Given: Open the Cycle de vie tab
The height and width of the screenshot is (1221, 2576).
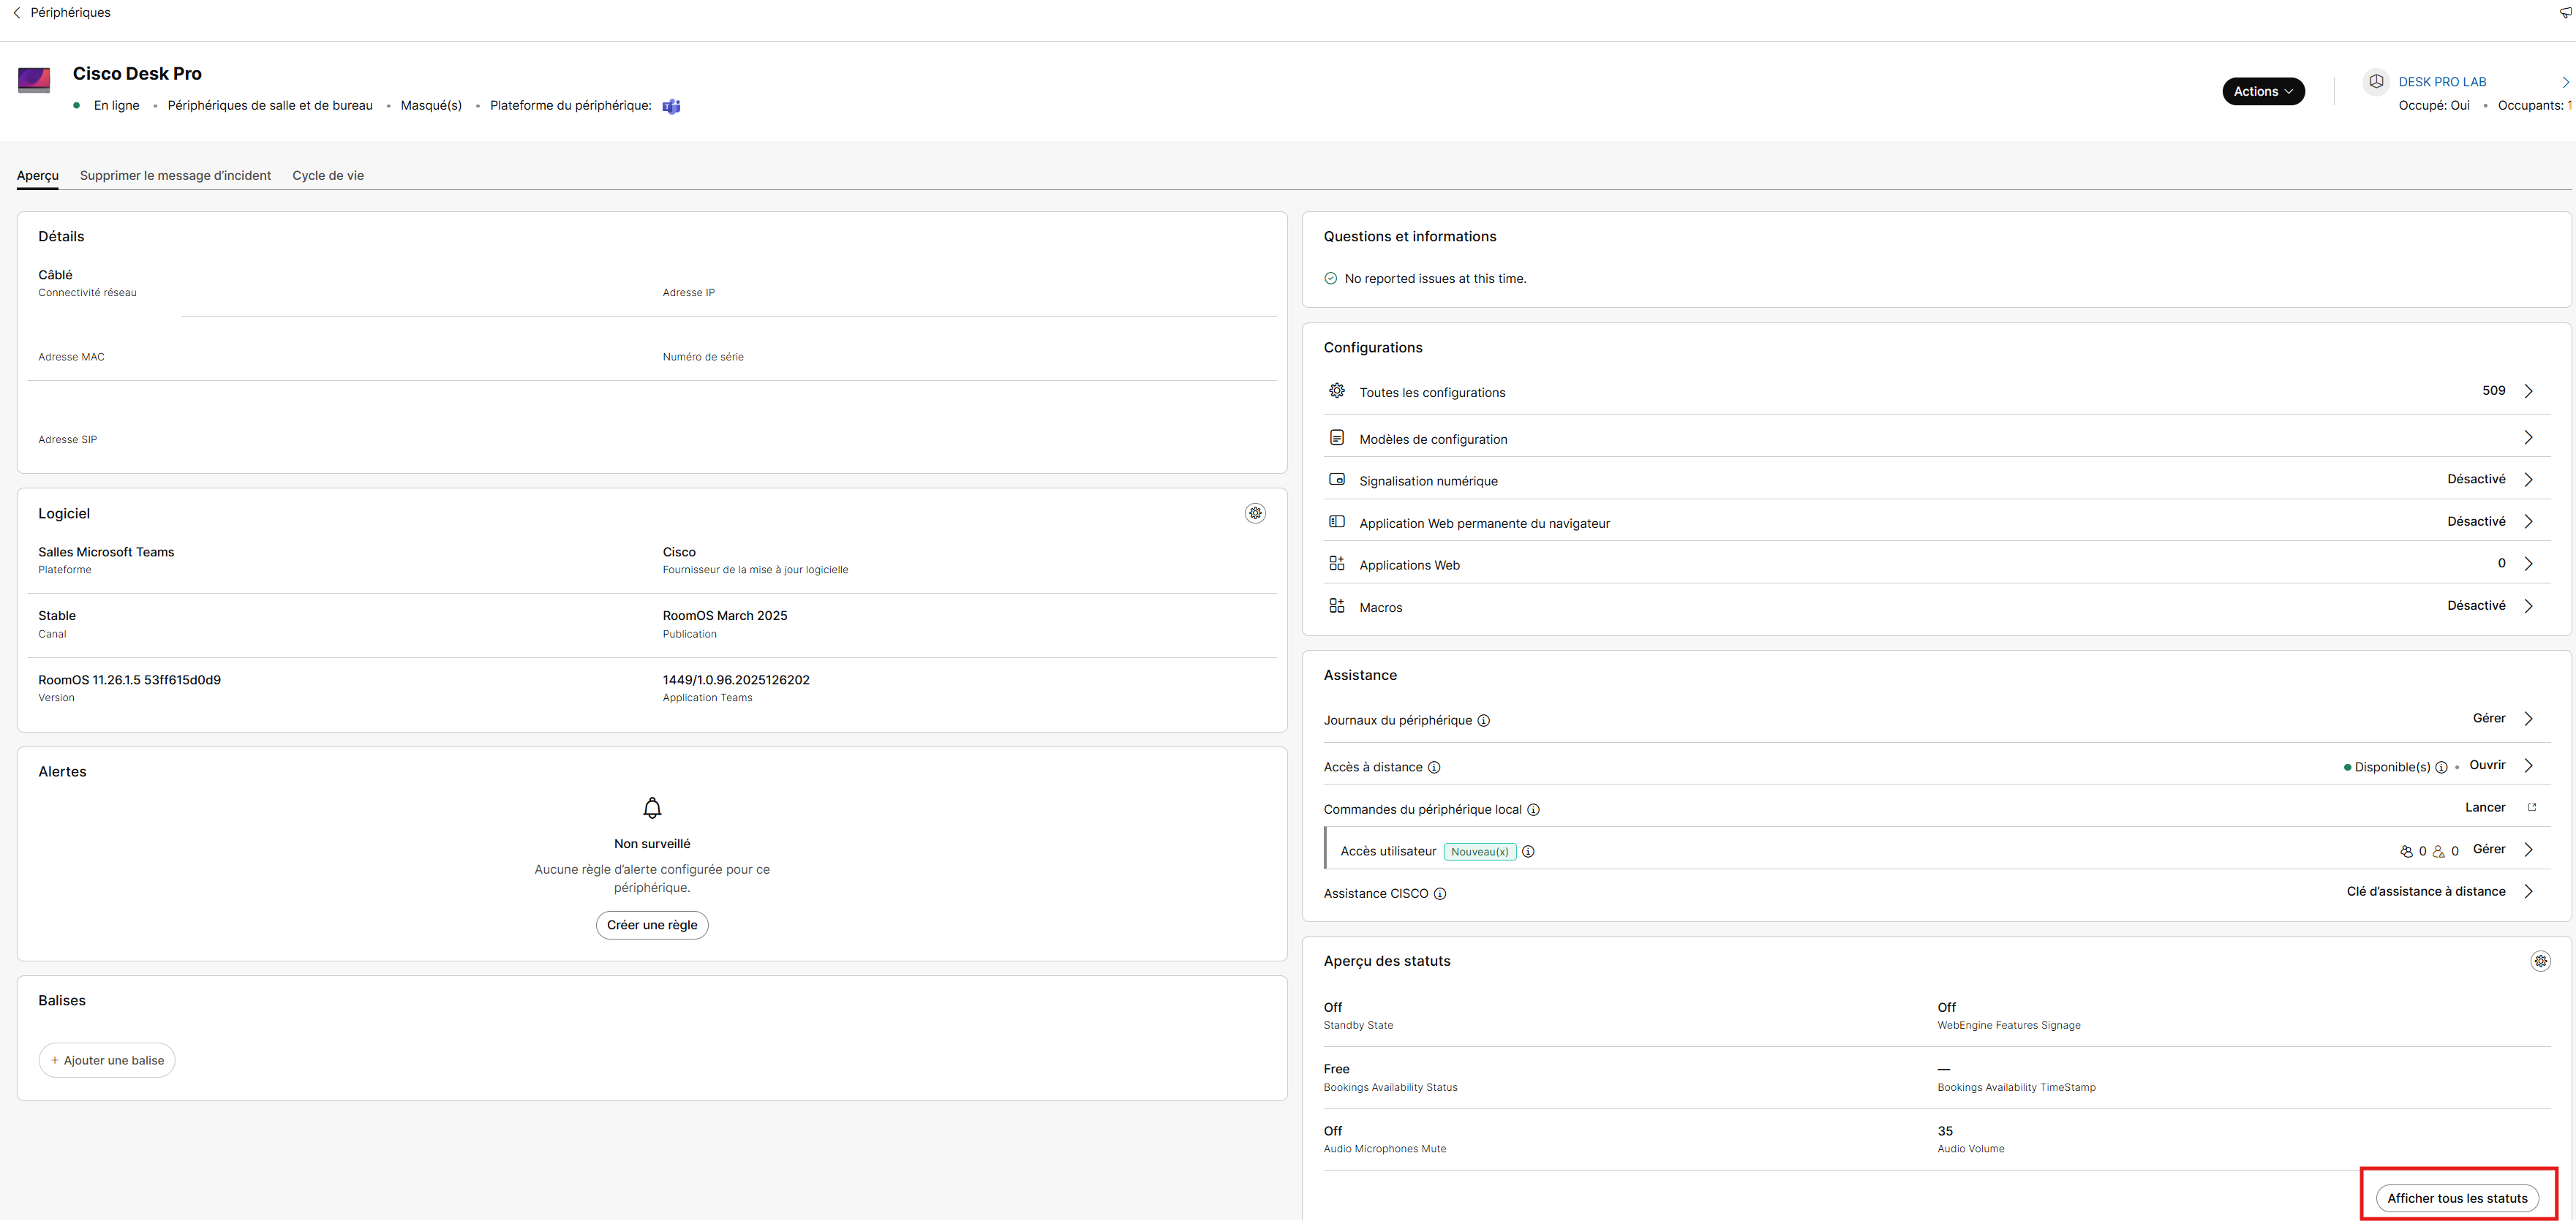Looking at the screenshot, I should coord(328,175).
